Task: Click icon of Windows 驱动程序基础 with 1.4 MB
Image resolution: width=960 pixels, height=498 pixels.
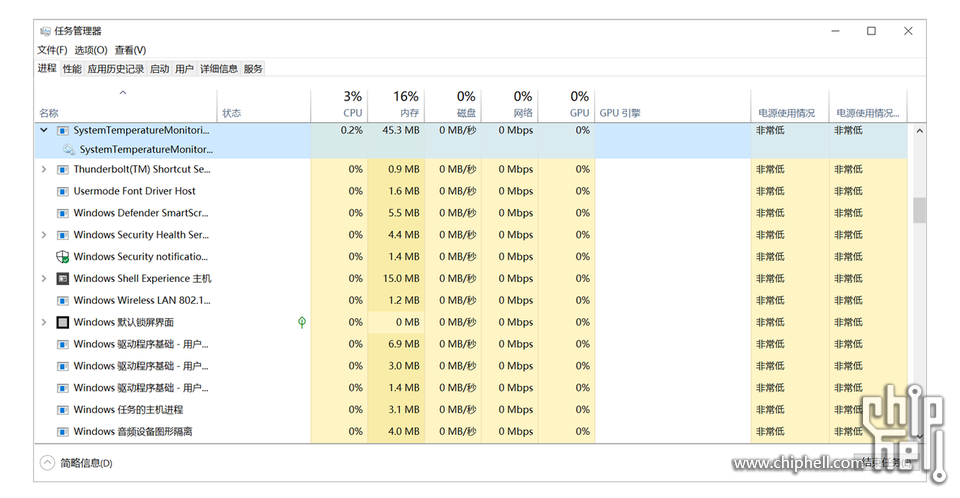Action: [62, 388]
